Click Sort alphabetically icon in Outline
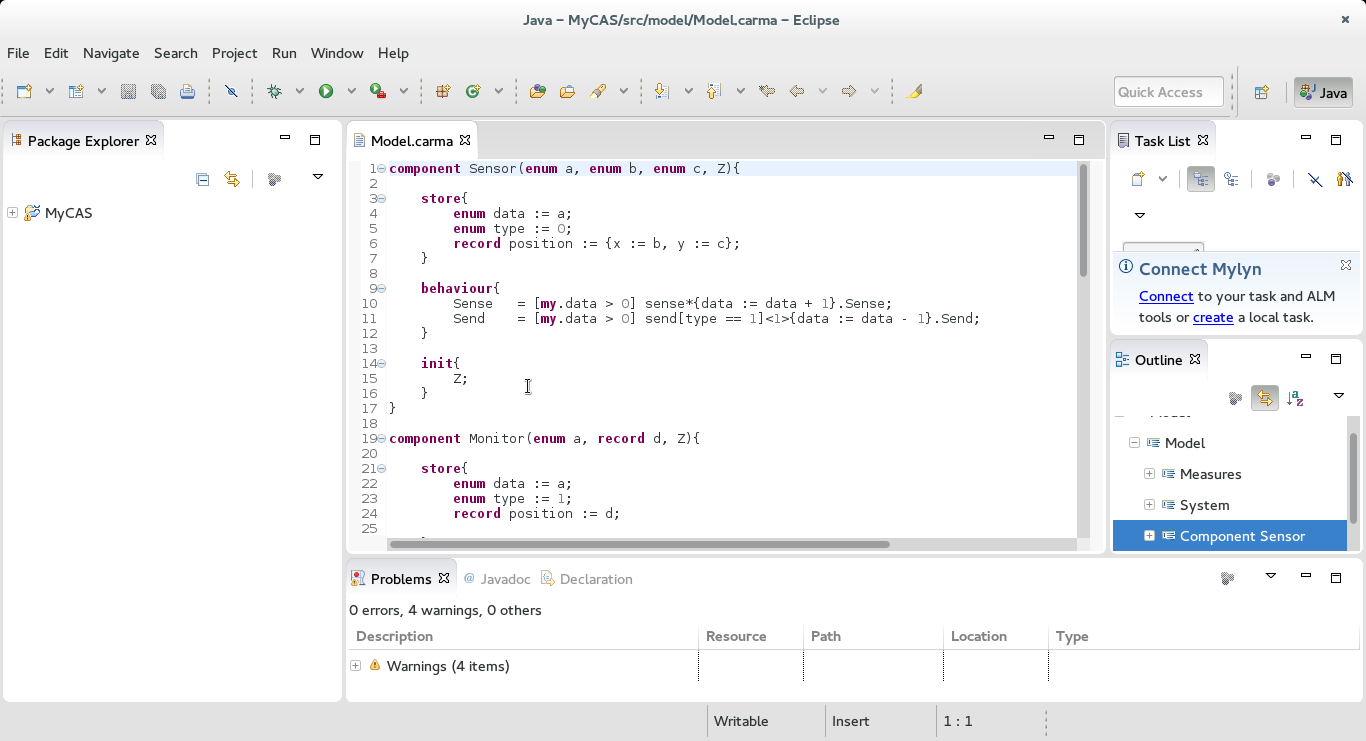The height and width of the screenshot is (741, 1366). click(1295, 398)
